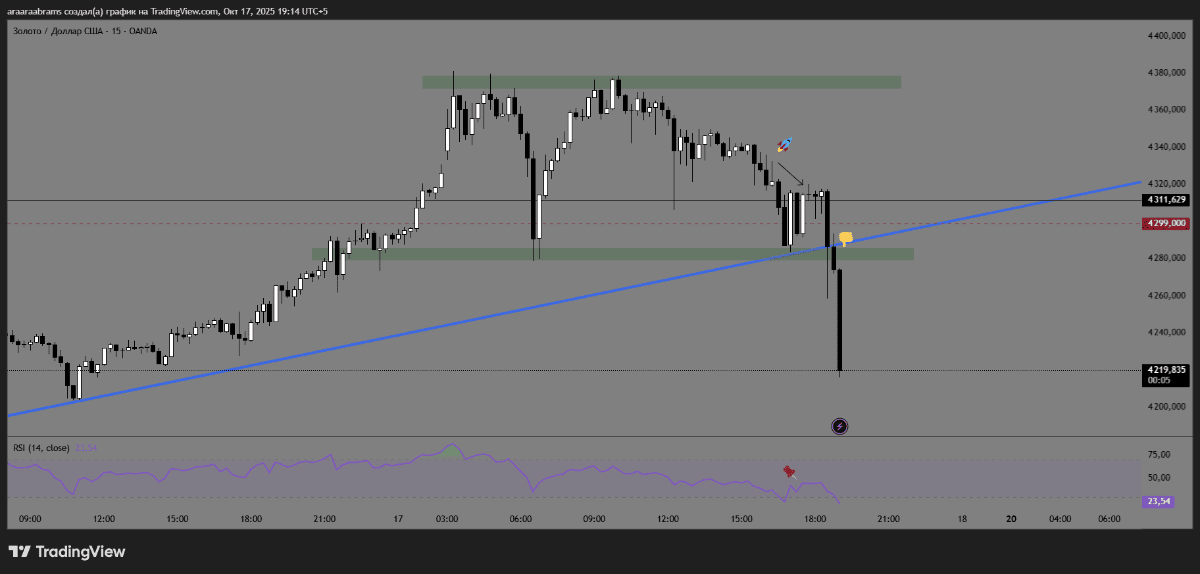Select the yellow thumbs-down emoji marker
This screenshot has width=1200, height=574.
[846, 238]
